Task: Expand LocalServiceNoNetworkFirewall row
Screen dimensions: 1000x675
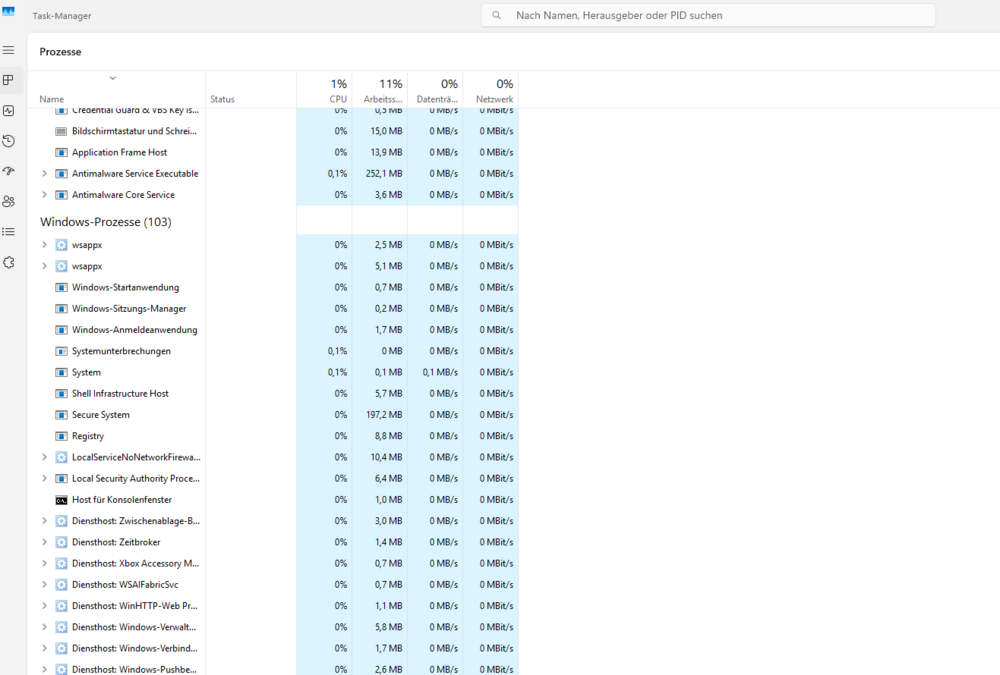Action: [x=44, y=457]
